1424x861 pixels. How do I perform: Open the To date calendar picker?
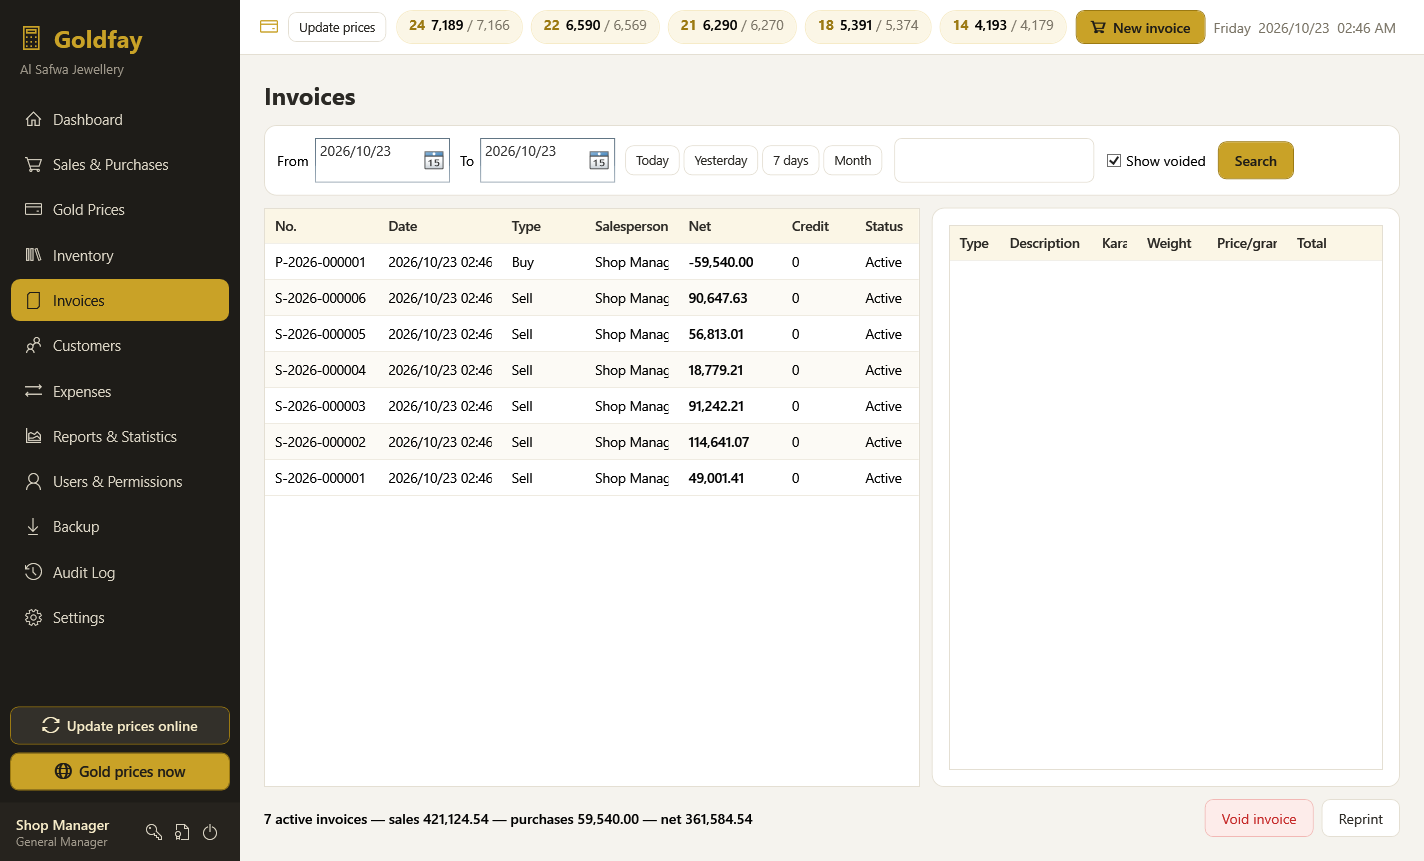[599, 160]
